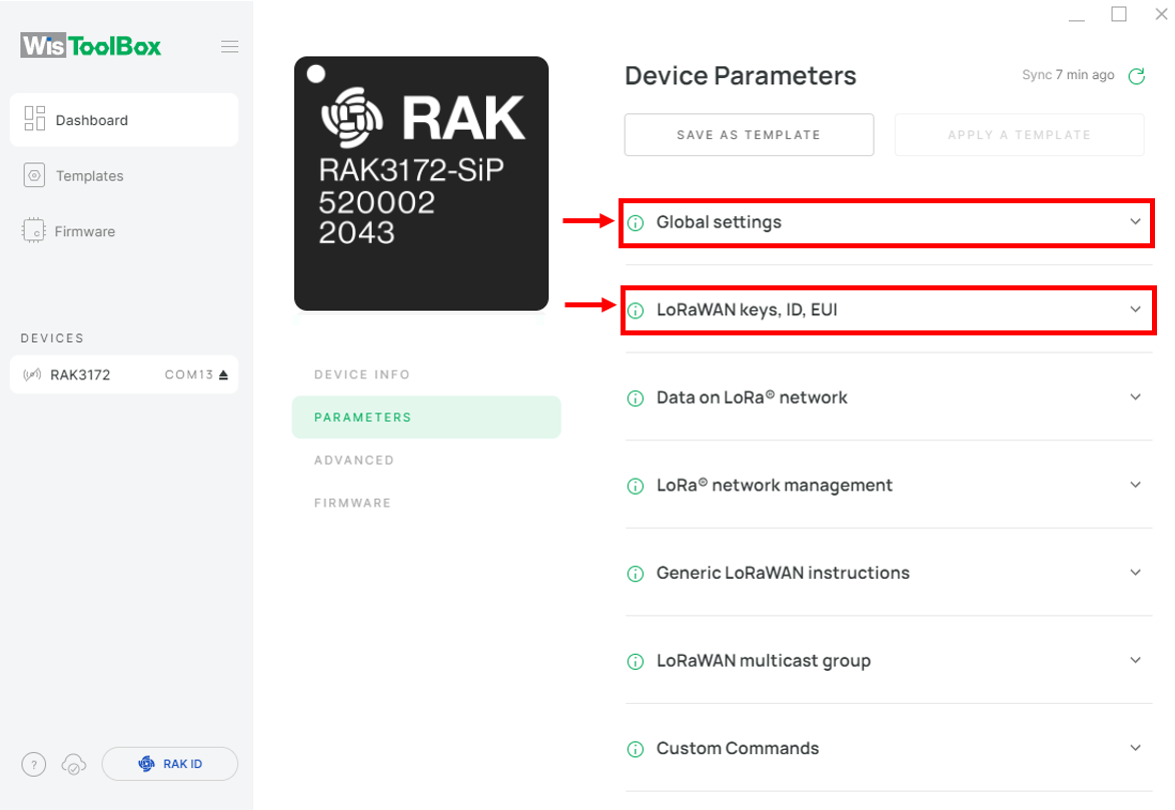Switch to the FIRMWARE device tab

pyautogui.click(x=352, y=503)
